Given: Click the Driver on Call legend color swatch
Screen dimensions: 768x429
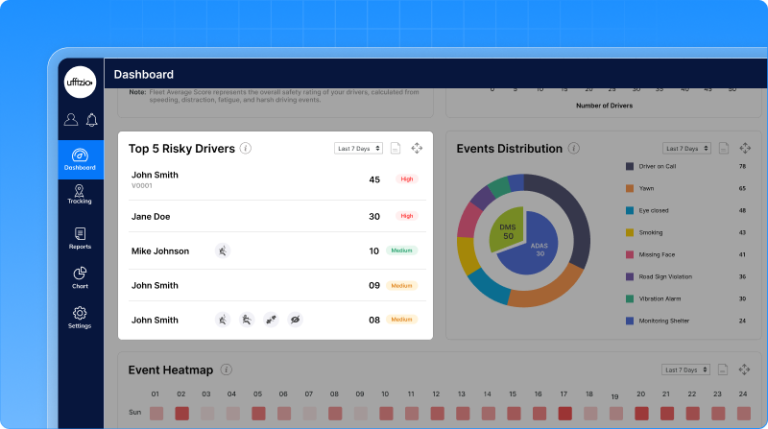Looking at the screenshot, I should click(630, 166).
